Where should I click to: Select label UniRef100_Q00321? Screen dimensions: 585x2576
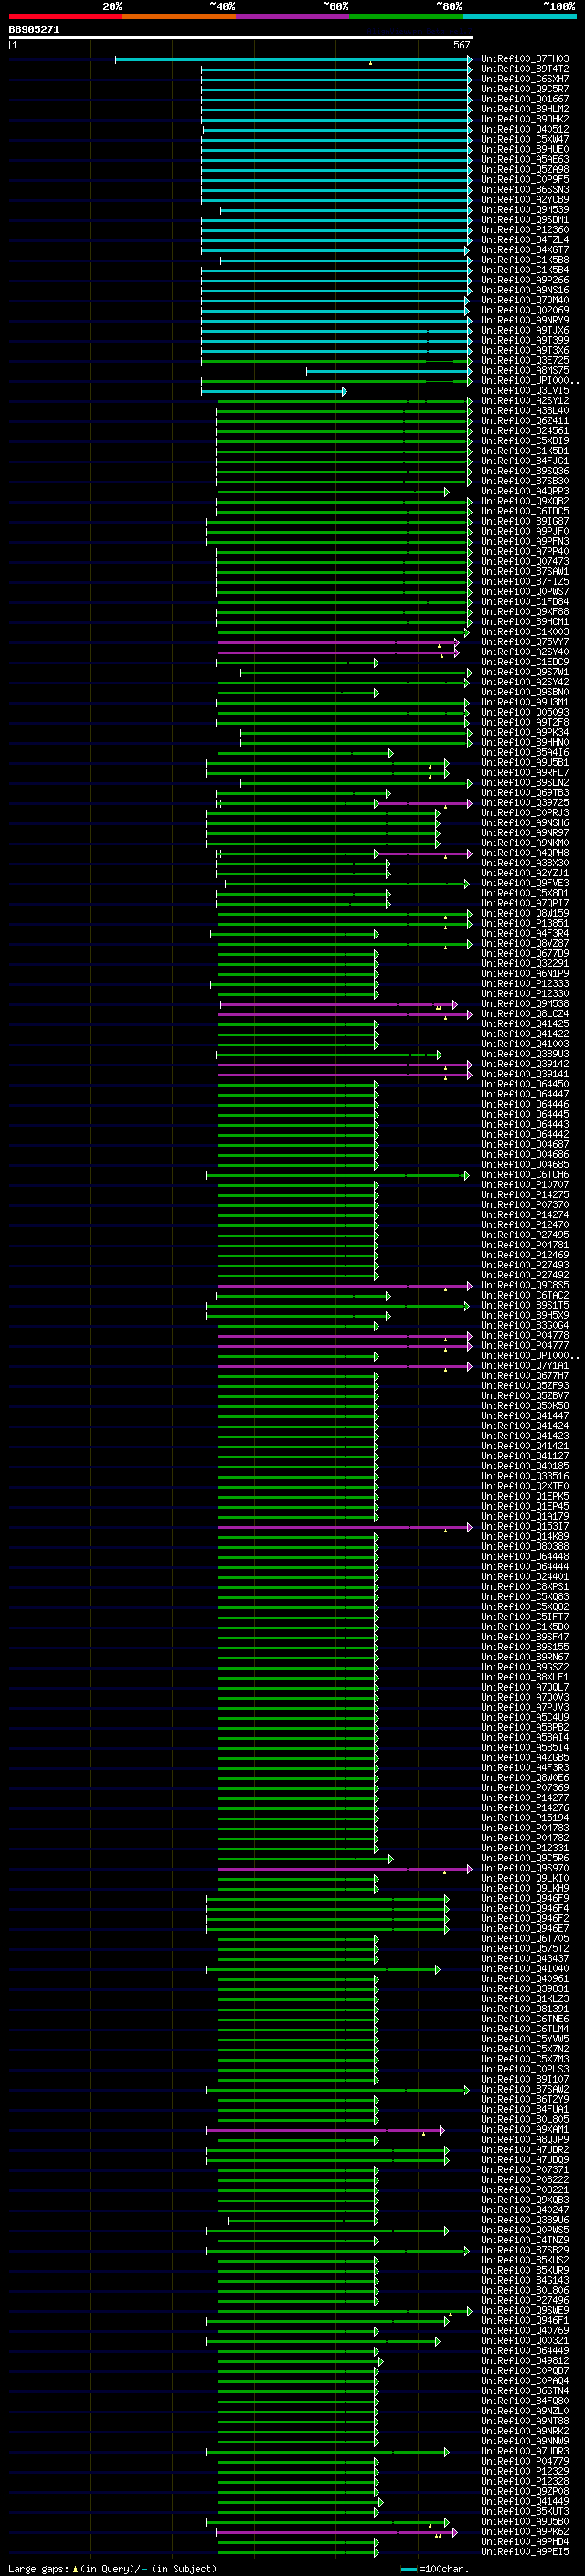click(525, 2341)
